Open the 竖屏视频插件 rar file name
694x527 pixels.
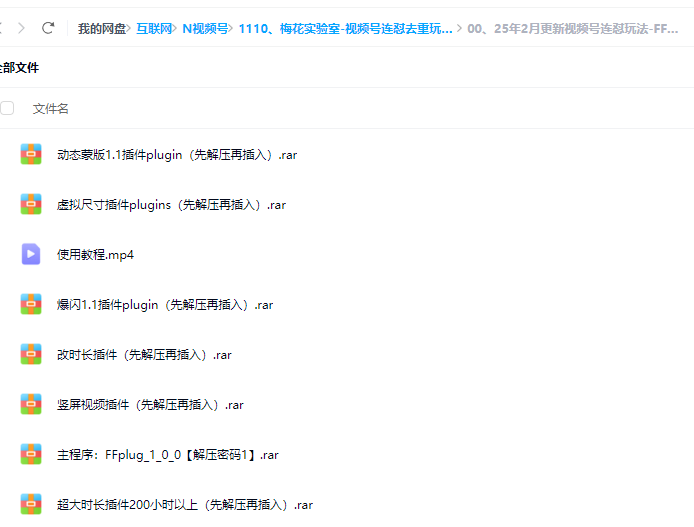click(150, 405)
